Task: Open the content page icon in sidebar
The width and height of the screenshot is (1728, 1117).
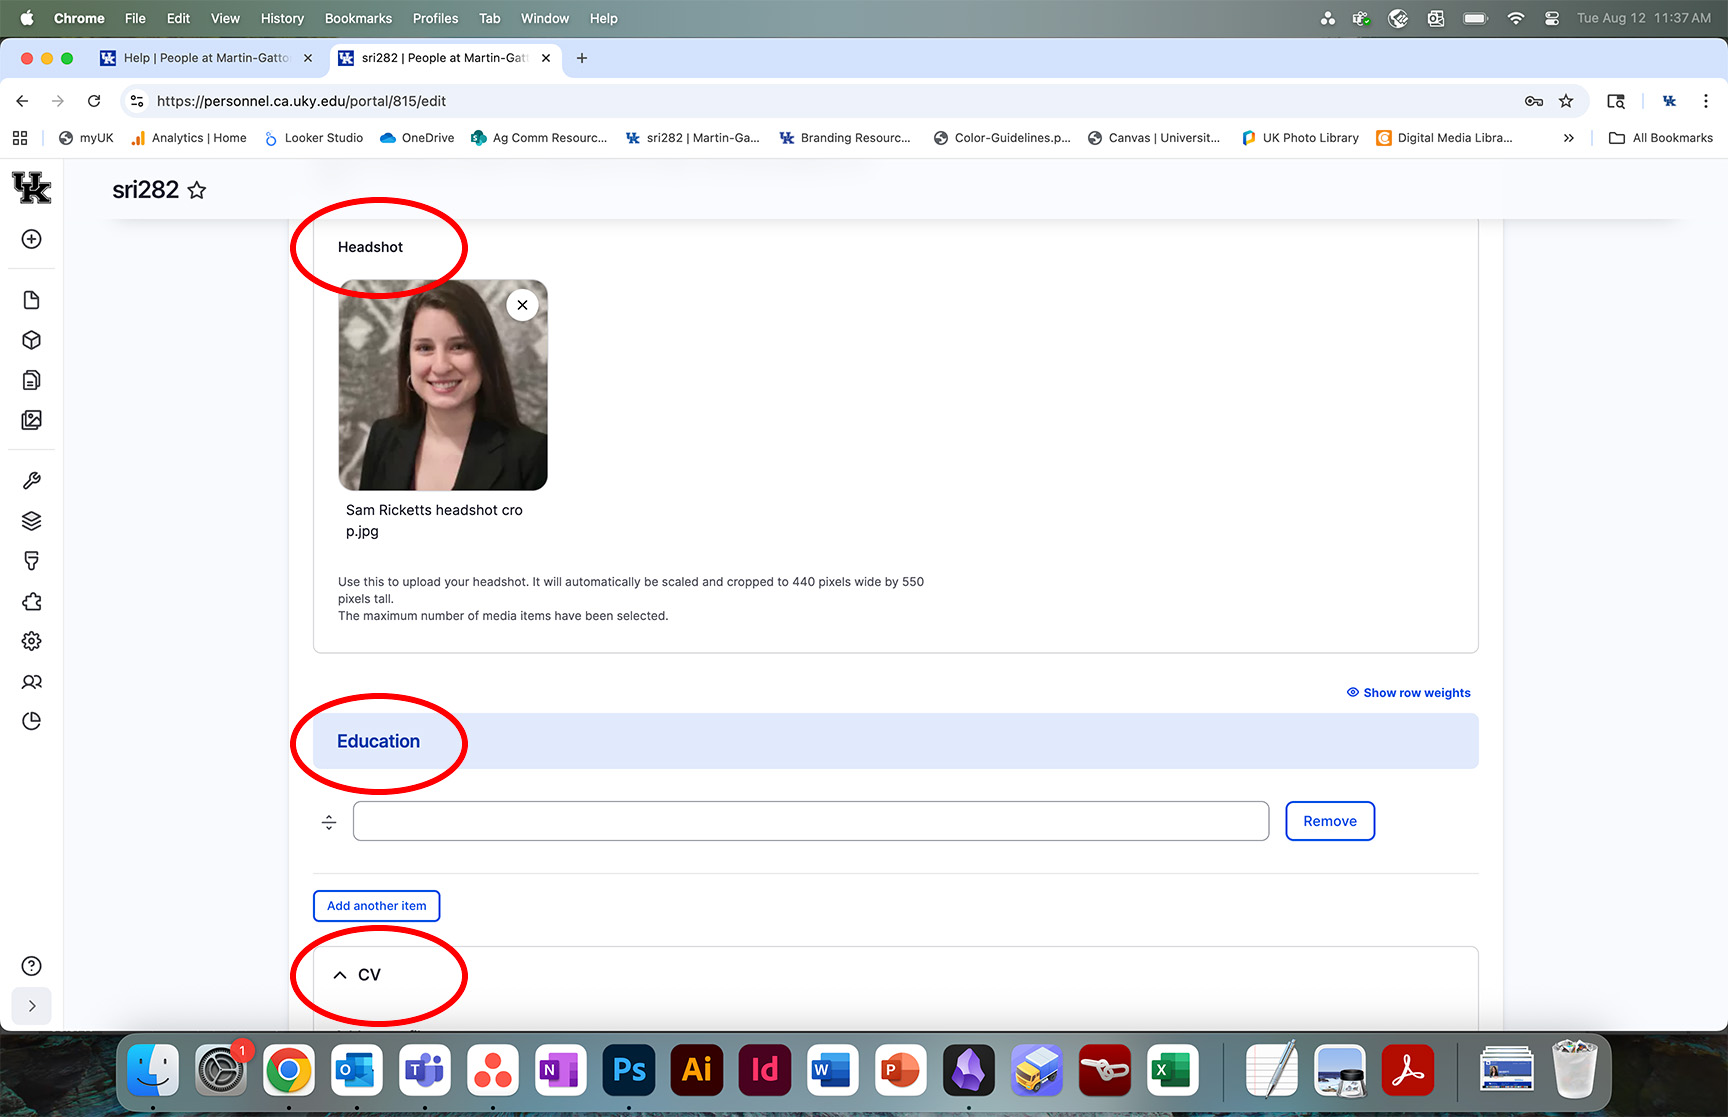Action: [x=32, y=300]
